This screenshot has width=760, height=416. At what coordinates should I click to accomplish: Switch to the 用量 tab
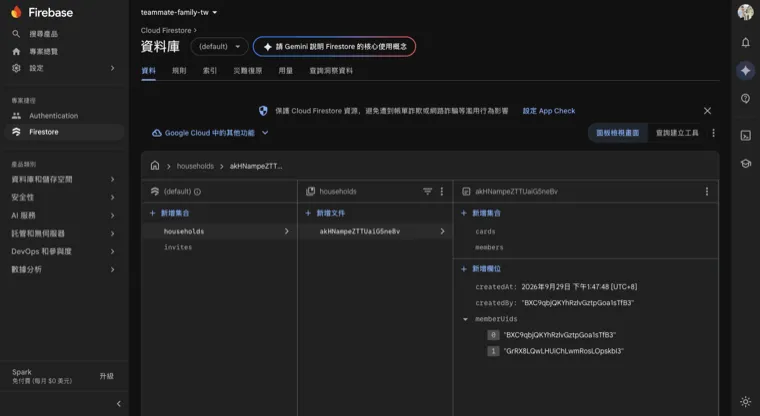(285, 71)
